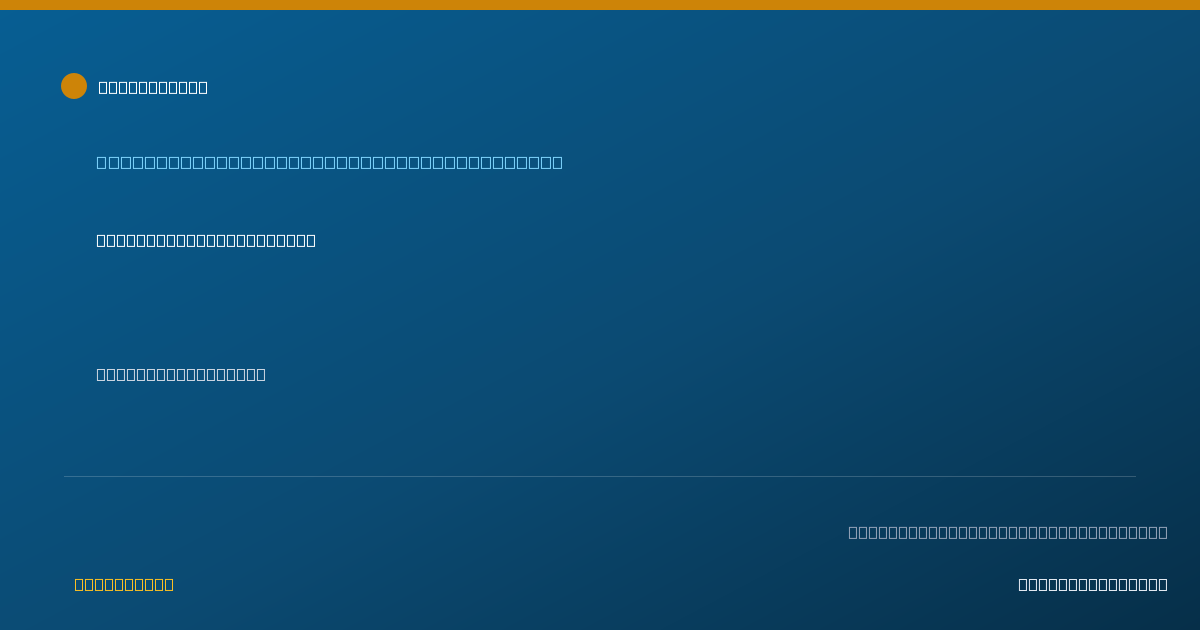This screenshot has width=1200, height=630.
Task: Open the yellow-orange footer text link
Action: 124,584
